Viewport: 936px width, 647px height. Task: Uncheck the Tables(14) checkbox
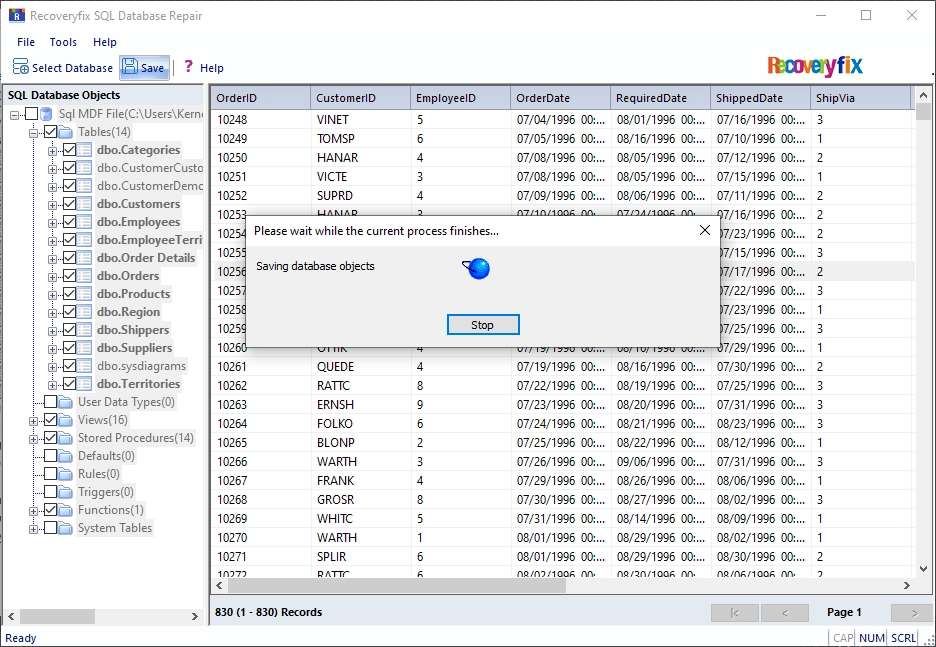[51, 132]
